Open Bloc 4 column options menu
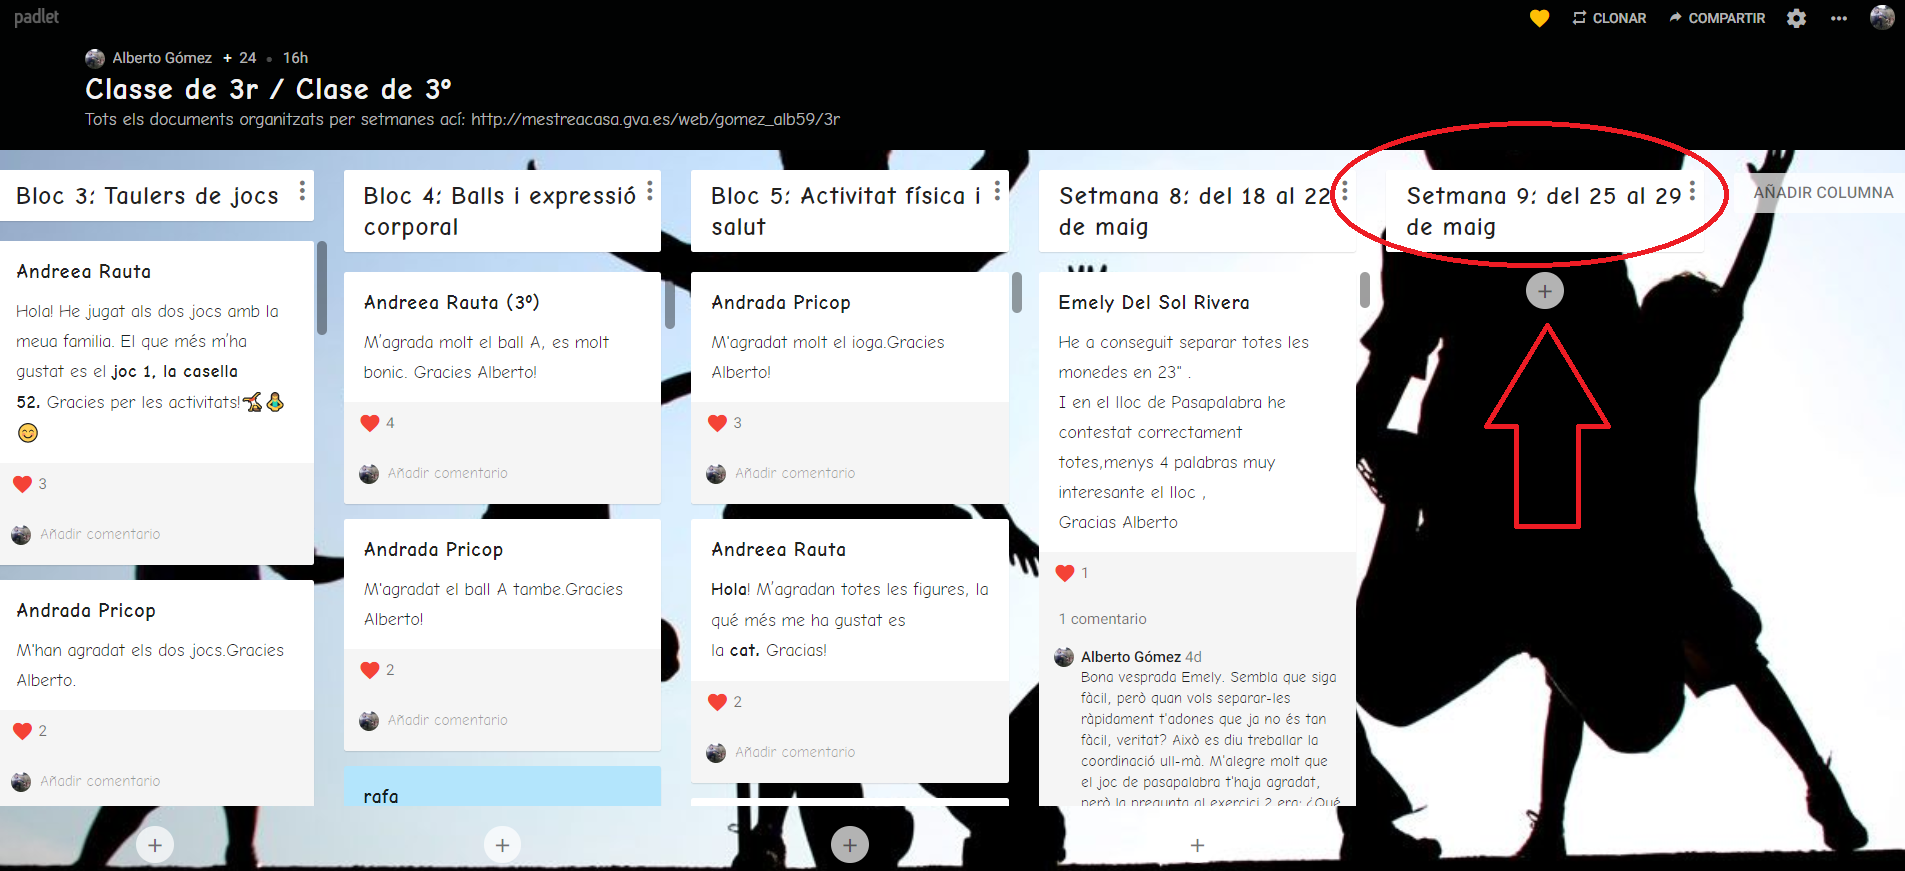Image resolution: width=1905 pixels, height=871 pixels. click(649, 191)
